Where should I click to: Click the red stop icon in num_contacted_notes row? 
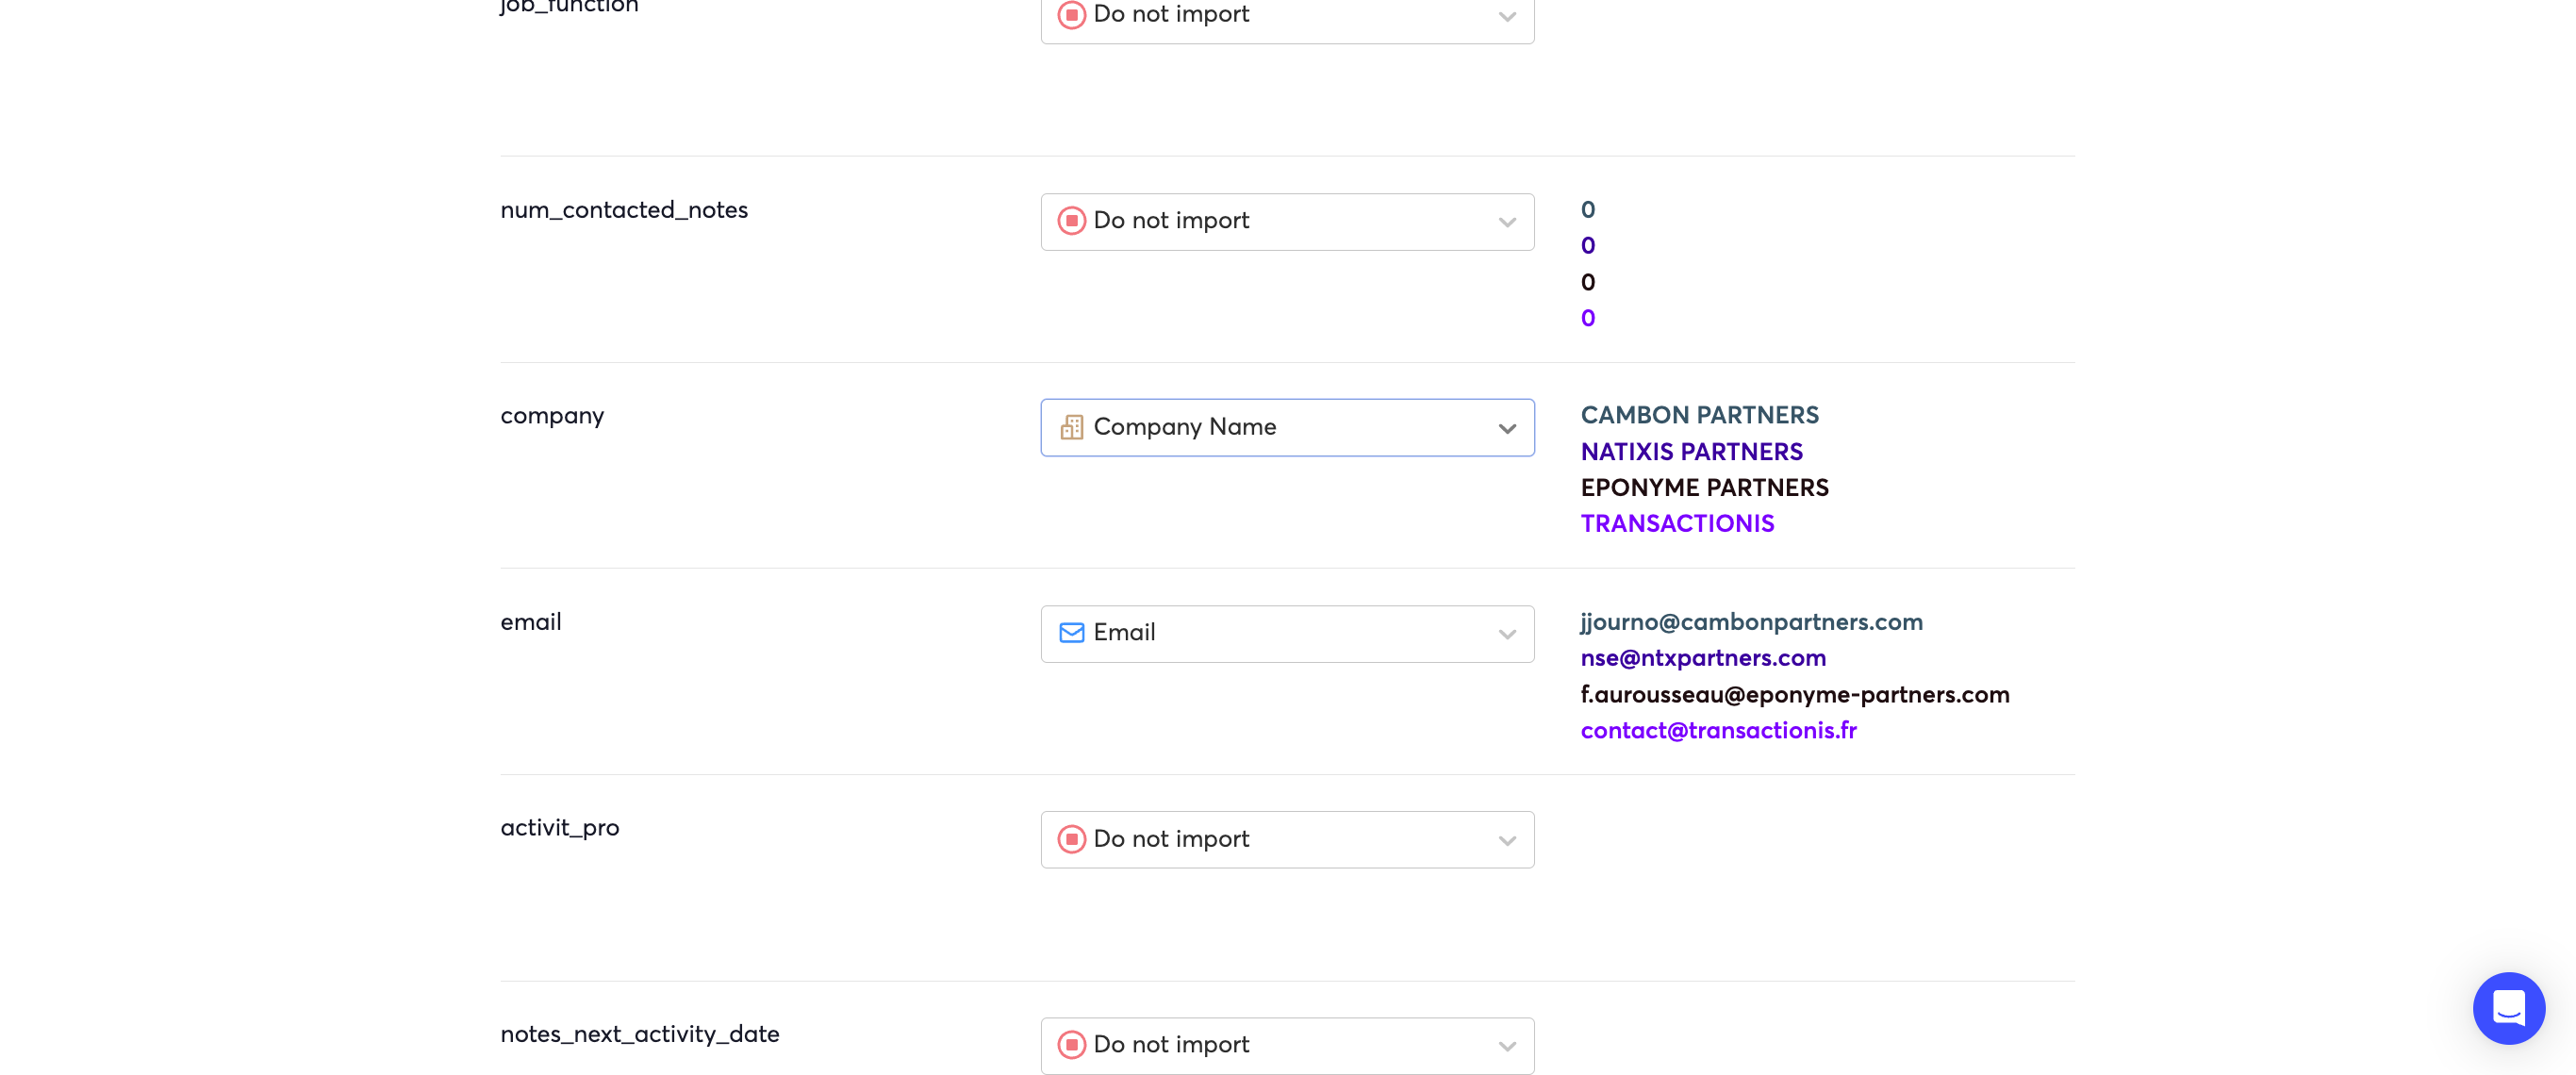coord(1071,220)
